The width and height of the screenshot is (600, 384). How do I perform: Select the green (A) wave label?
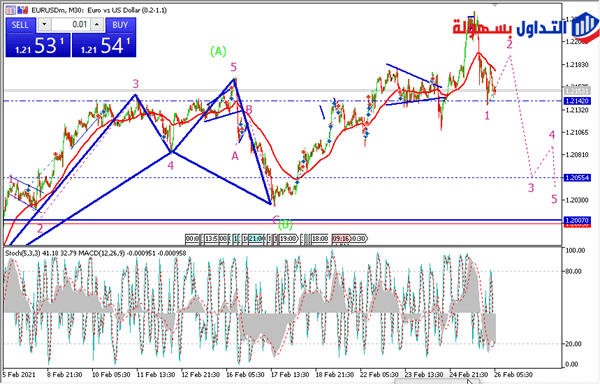click(218, 51)
